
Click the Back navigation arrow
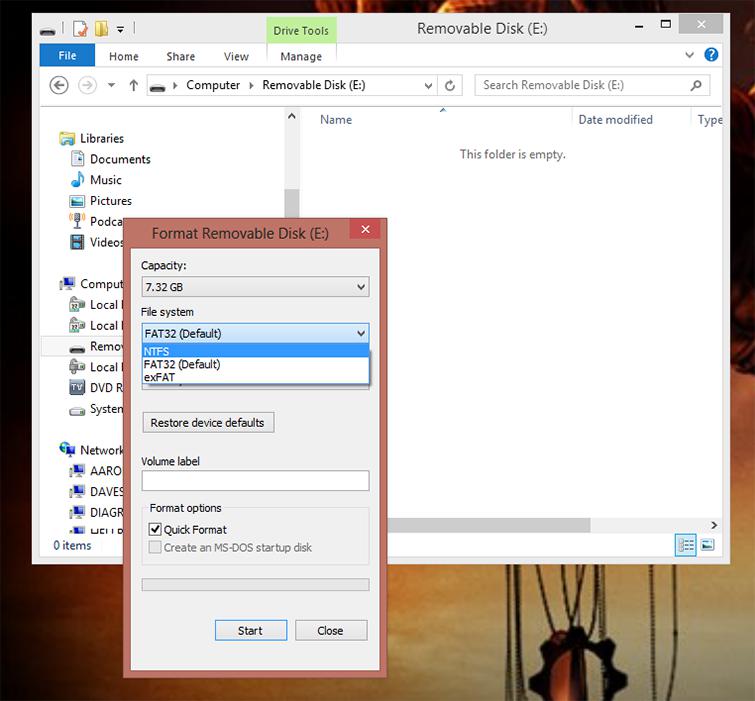click(59, 86)
